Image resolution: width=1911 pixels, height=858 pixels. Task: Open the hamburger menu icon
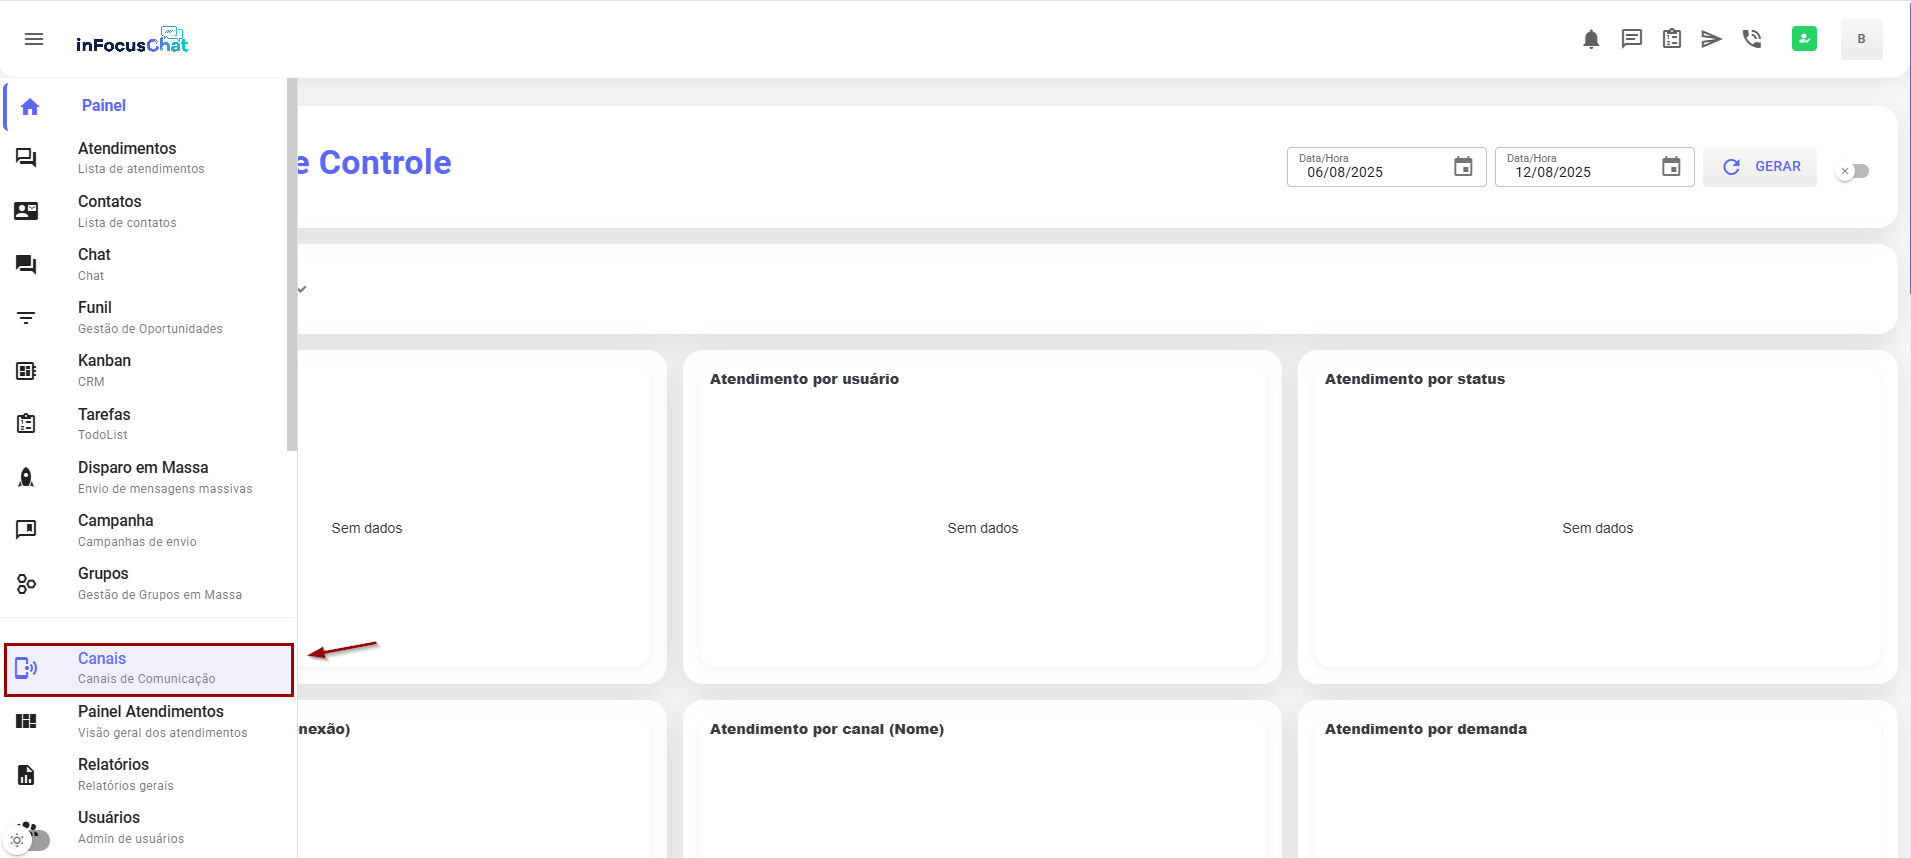pyautogui.click(x=34, y=39)
